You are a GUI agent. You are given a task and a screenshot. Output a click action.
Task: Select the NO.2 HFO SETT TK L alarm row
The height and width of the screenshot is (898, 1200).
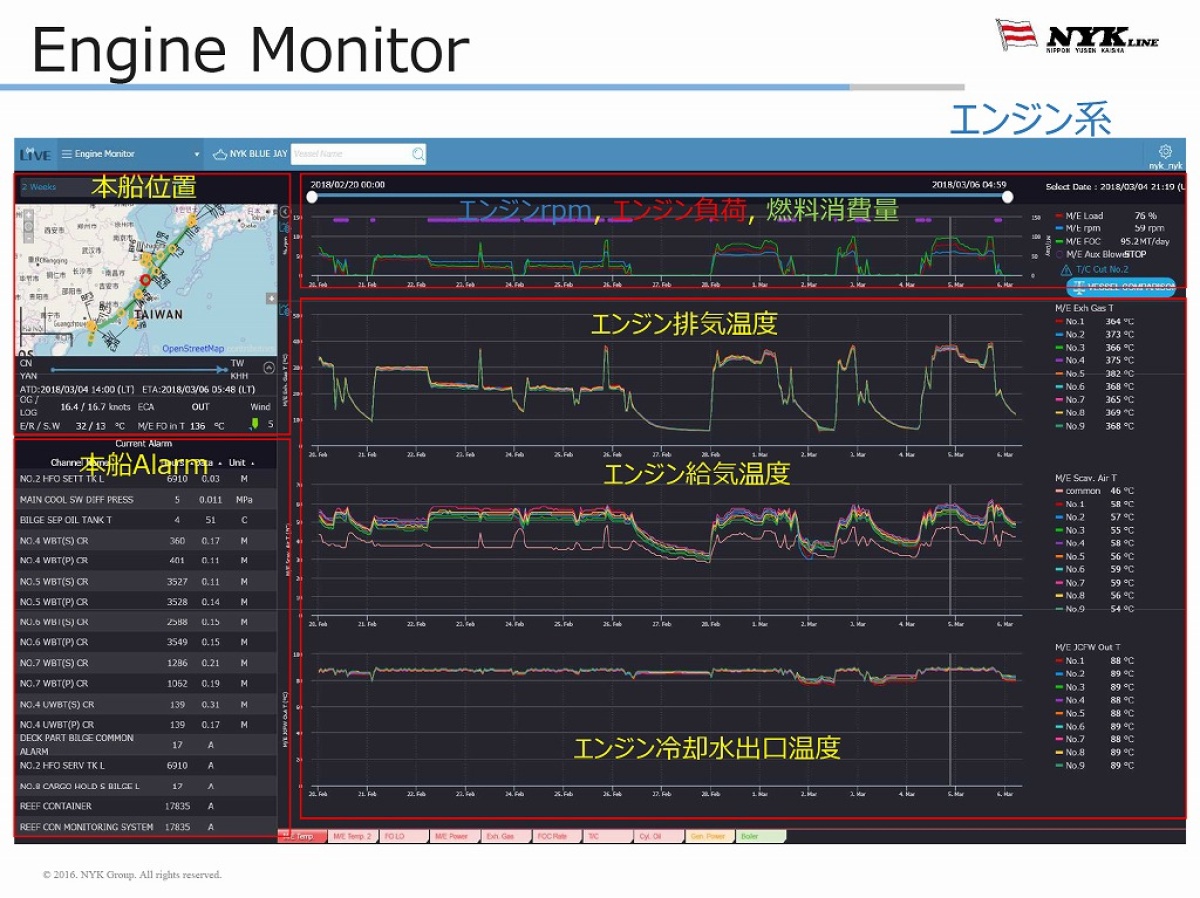pyautogui.click(x=147, y=479)
